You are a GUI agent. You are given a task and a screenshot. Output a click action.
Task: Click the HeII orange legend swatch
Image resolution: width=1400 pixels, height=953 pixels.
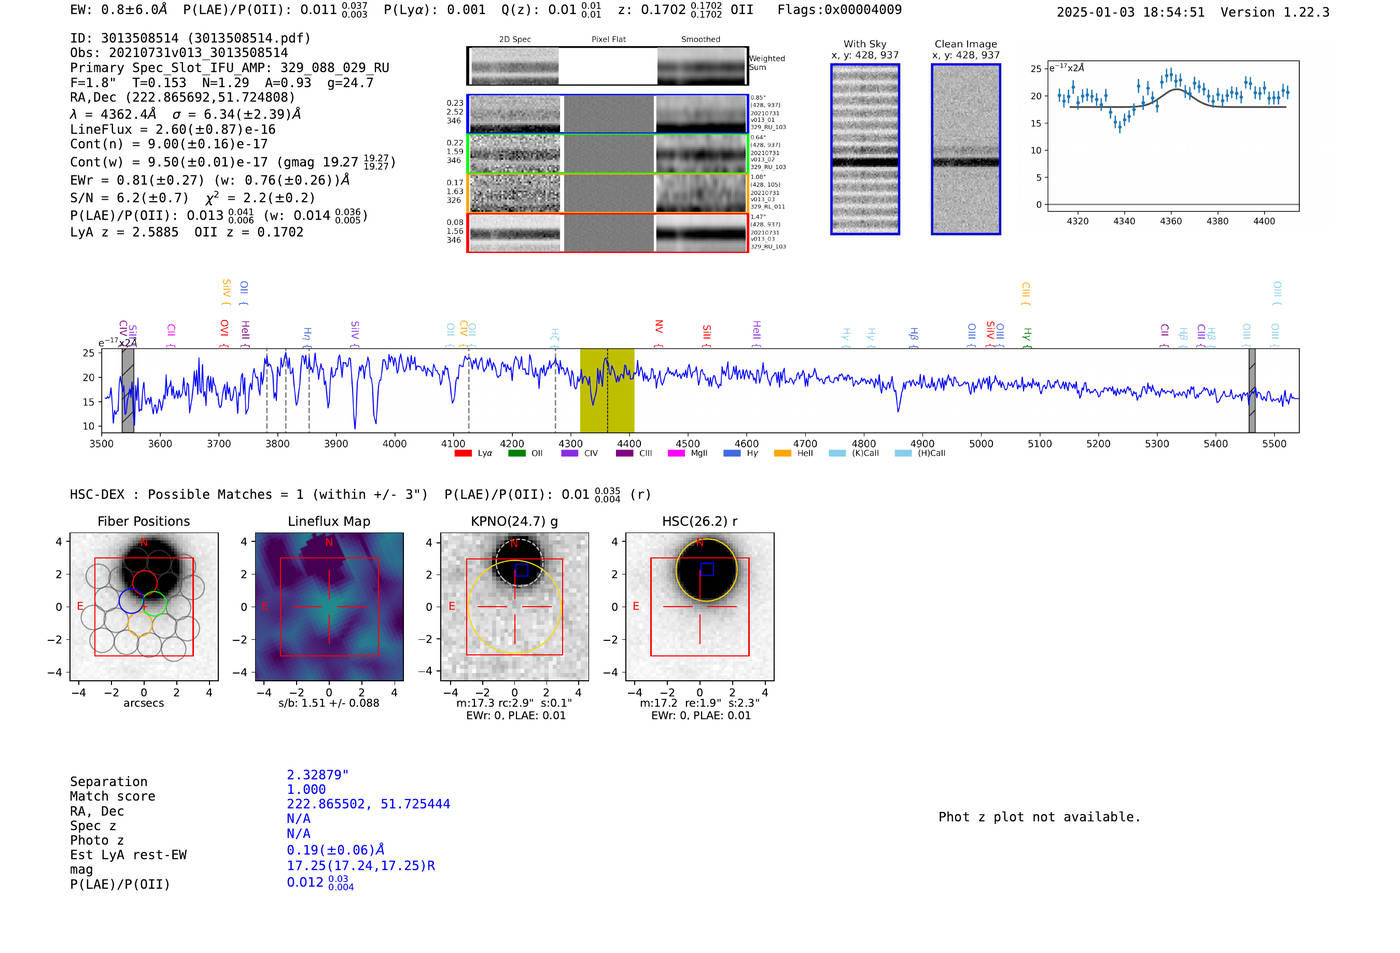[782, 453]
